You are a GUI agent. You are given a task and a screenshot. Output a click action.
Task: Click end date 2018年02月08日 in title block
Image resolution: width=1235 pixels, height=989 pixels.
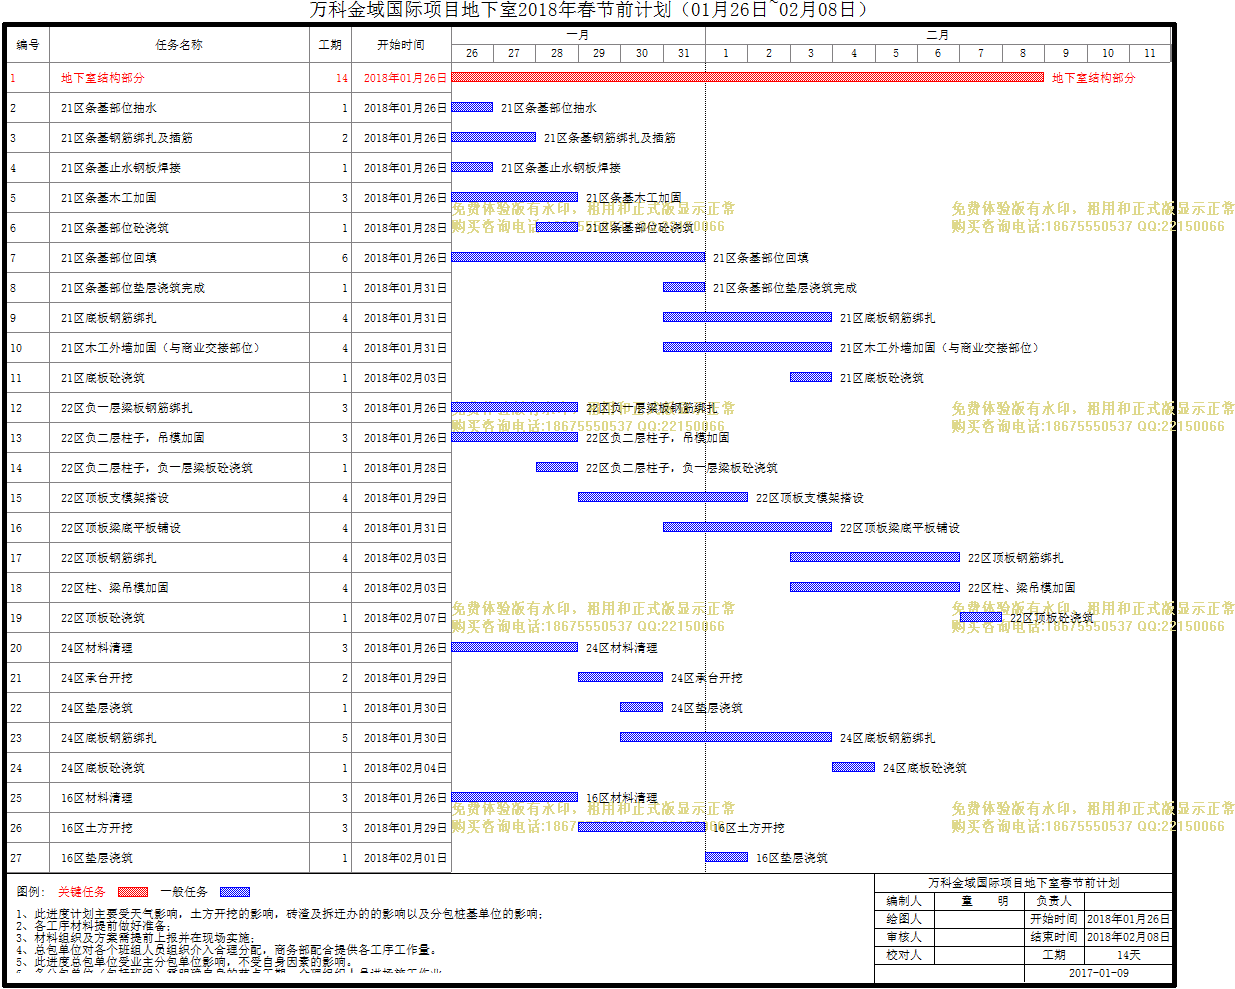point(1128,937)
